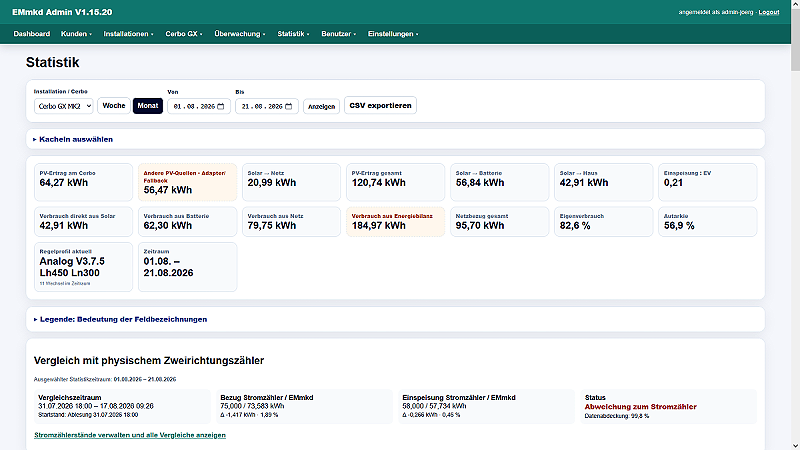The height and width of the screenshot is (450, 800).
Task: Expand the Kacheln auswählen section
Action: tap(73, 139)
